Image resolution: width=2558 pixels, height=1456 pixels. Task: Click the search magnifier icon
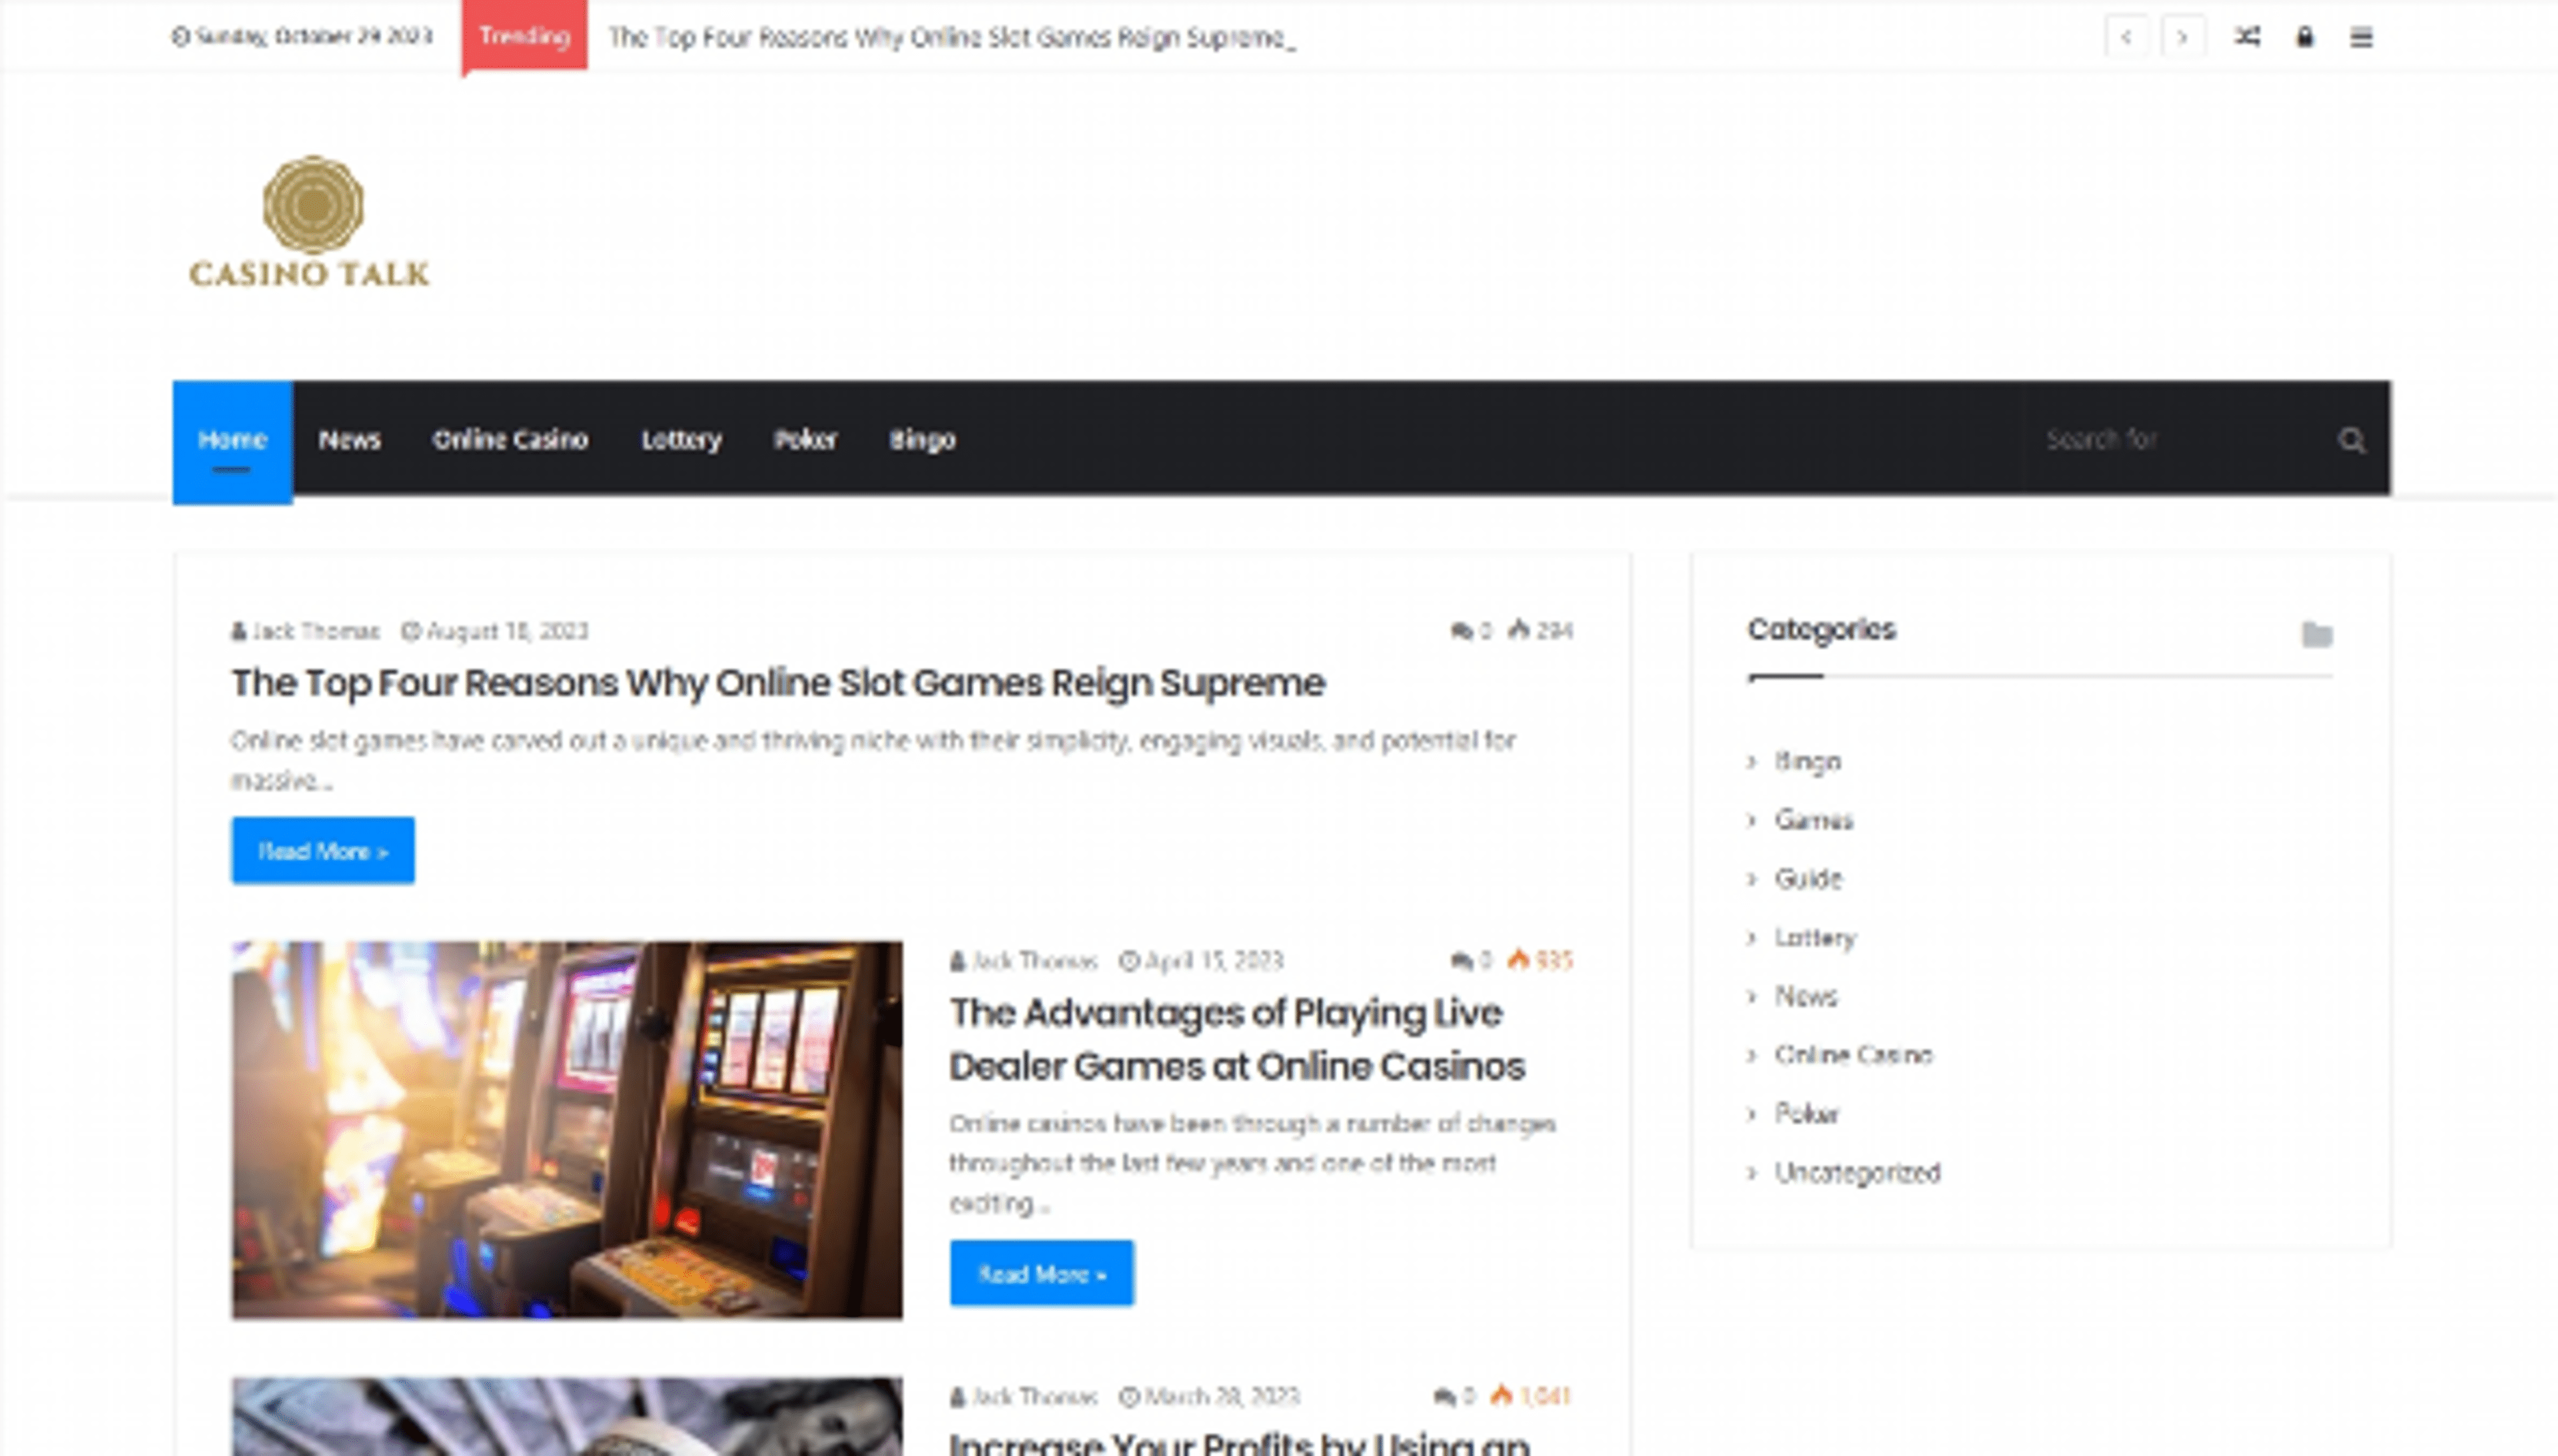tap(2351, 440)
